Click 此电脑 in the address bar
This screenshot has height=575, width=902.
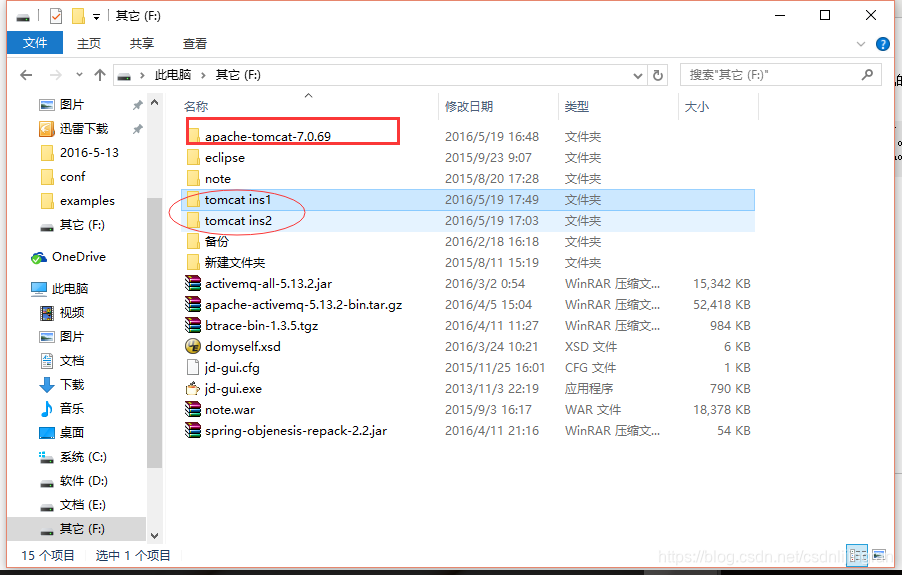pos(173,75)
